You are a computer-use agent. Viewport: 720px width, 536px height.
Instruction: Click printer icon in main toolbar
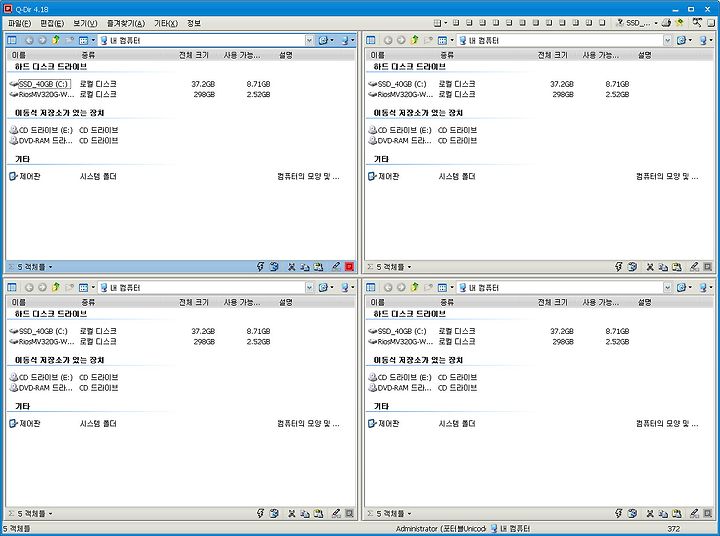666,23
